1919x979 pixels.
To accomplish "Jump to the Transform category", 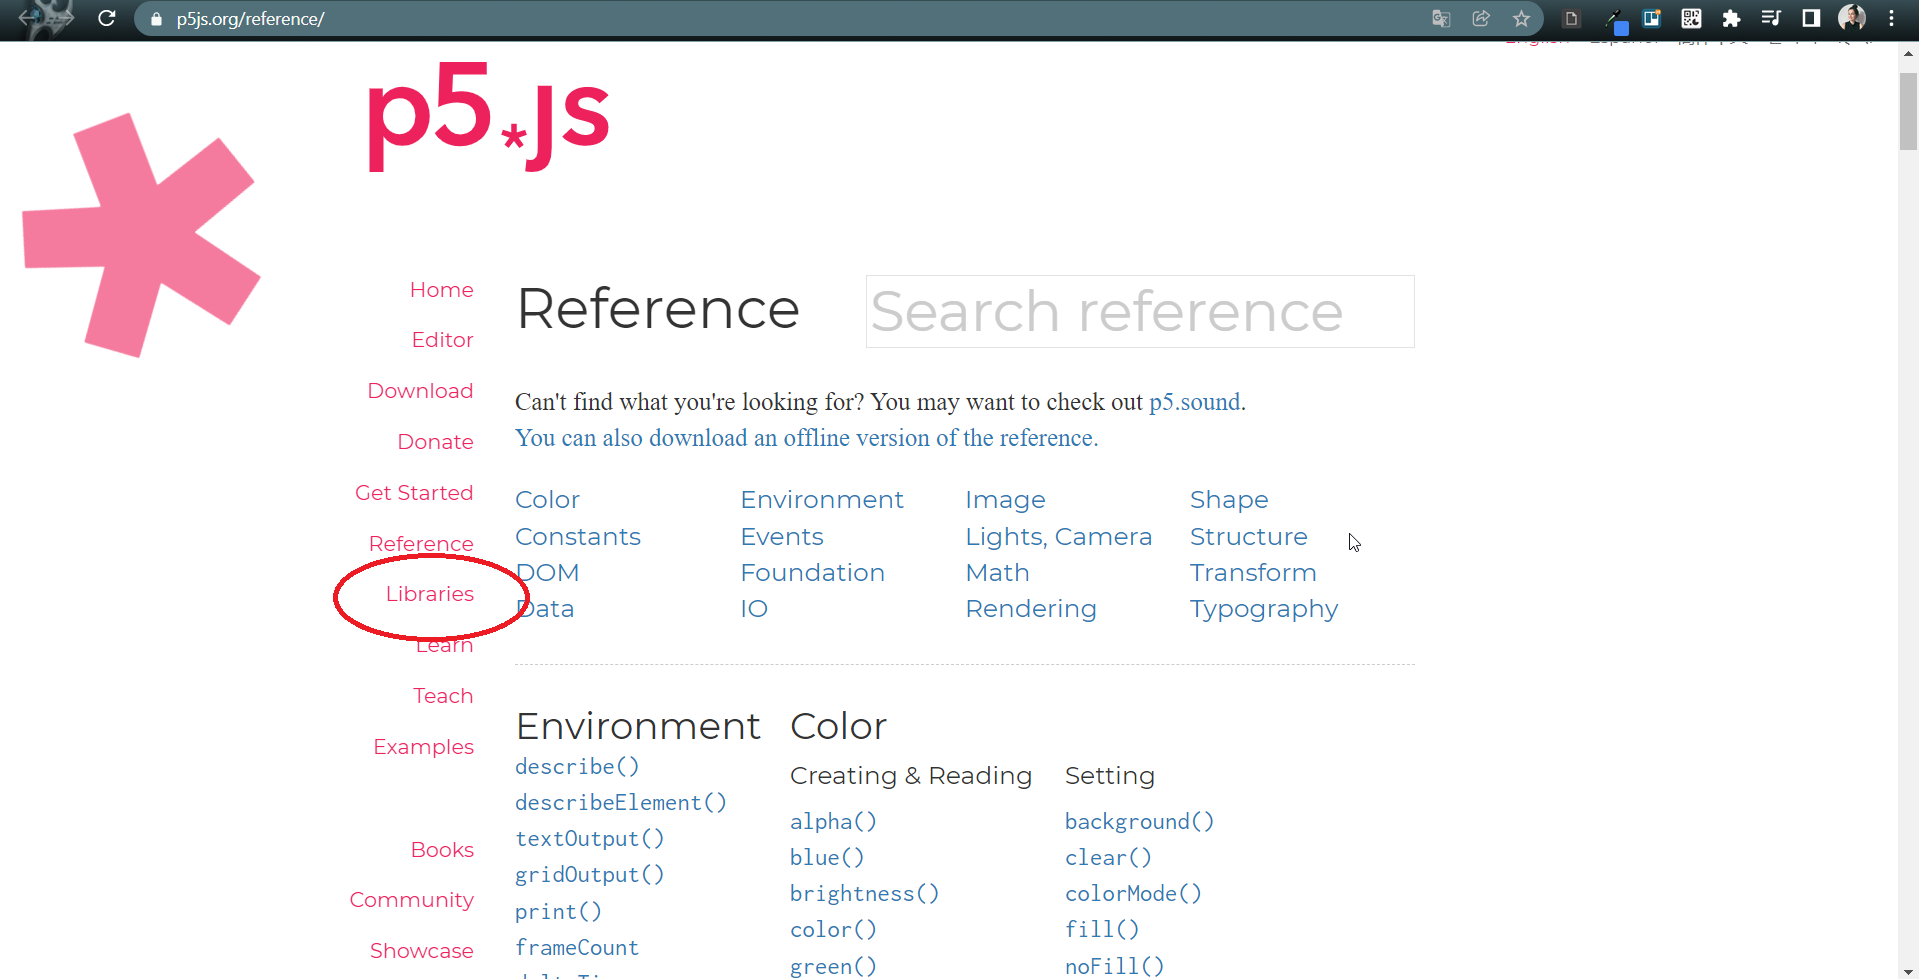I will (1253, 573).
